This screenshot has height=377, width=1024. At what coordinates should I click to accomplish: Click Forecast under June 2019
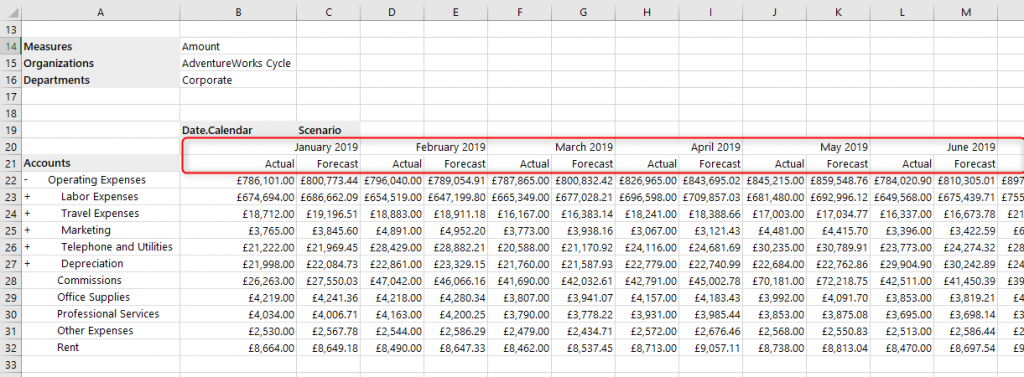pos(966,163)
